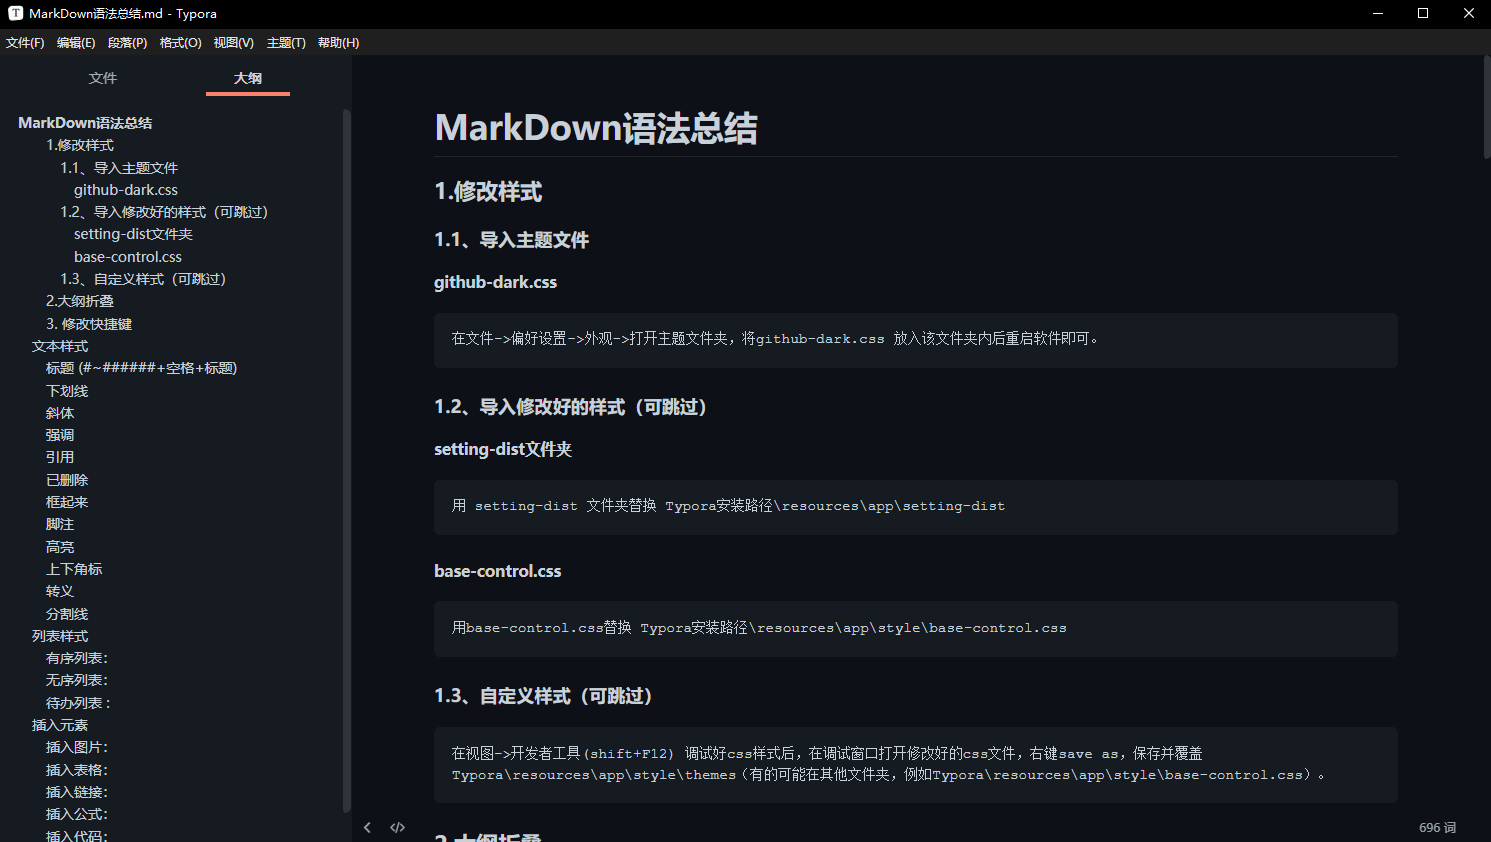Open the 主题(T) menu
Viewport: 1491px width, 842px height.
(x=286, y=43)
